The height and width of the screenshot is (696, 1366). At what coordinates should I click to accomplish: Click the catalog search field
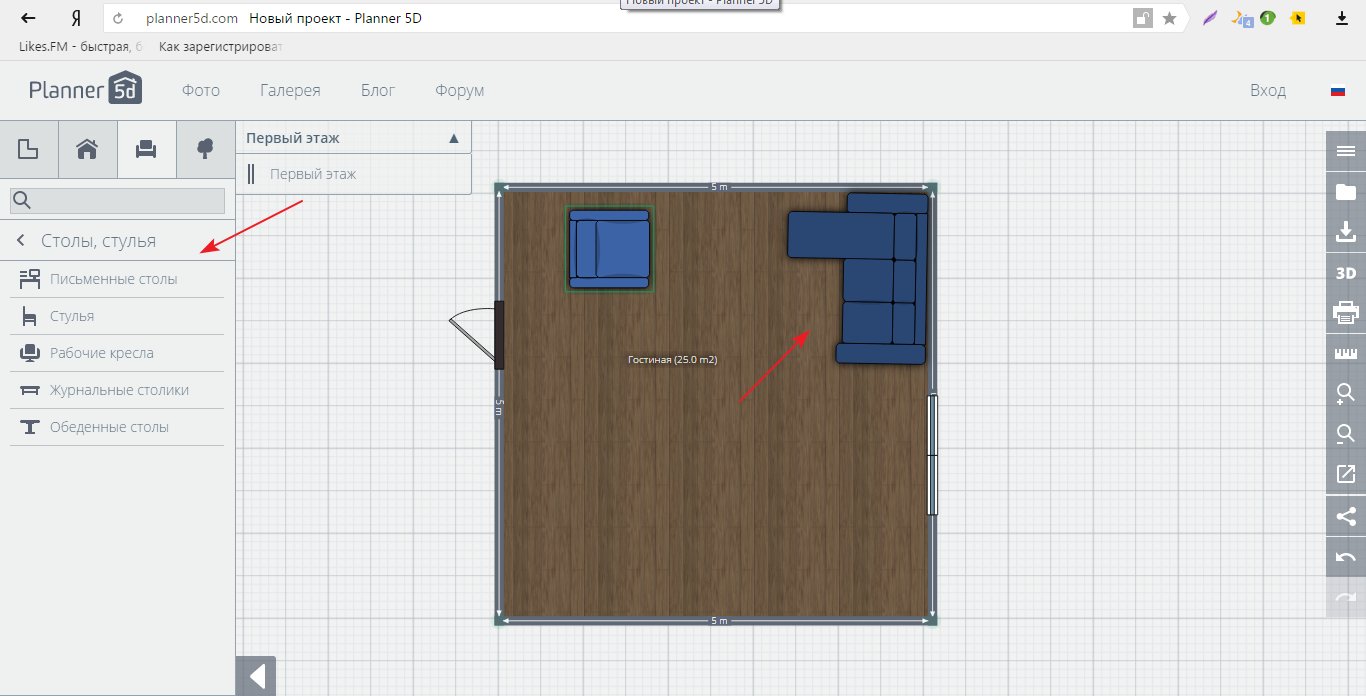117,201
